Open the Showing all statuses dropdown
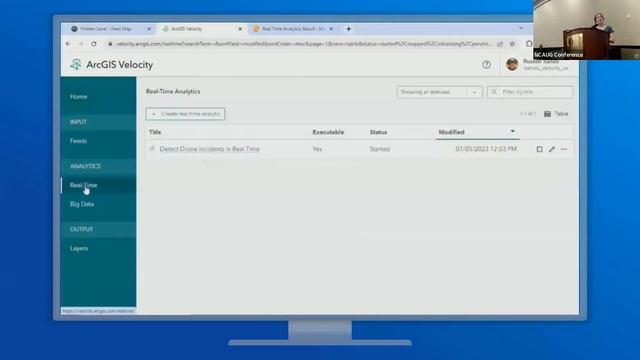Viewport: 640px width, 360px height. pyautogui.click(x=439, y=92)
